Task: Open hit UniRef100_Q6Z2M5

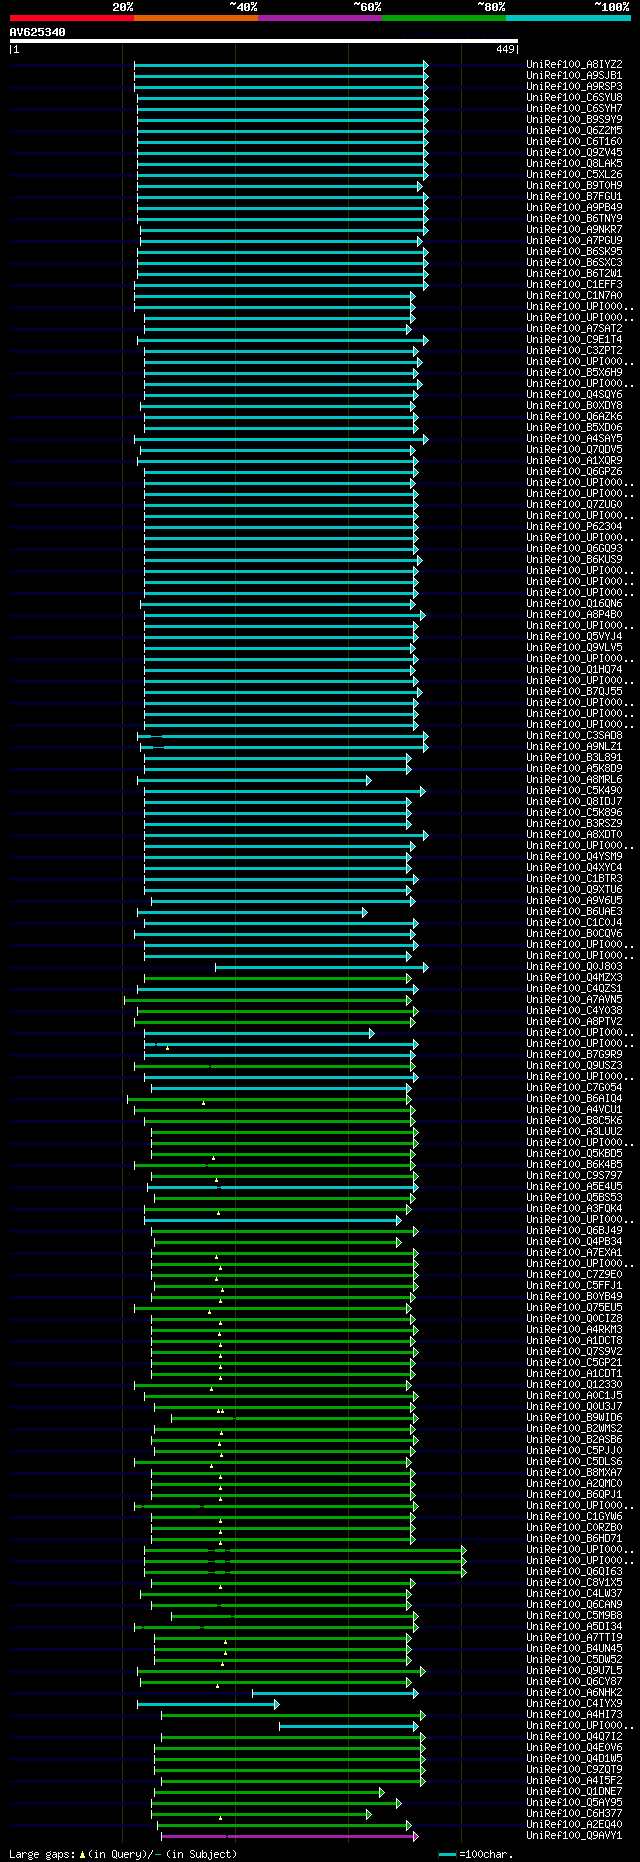Action: (x=574, y=130)
